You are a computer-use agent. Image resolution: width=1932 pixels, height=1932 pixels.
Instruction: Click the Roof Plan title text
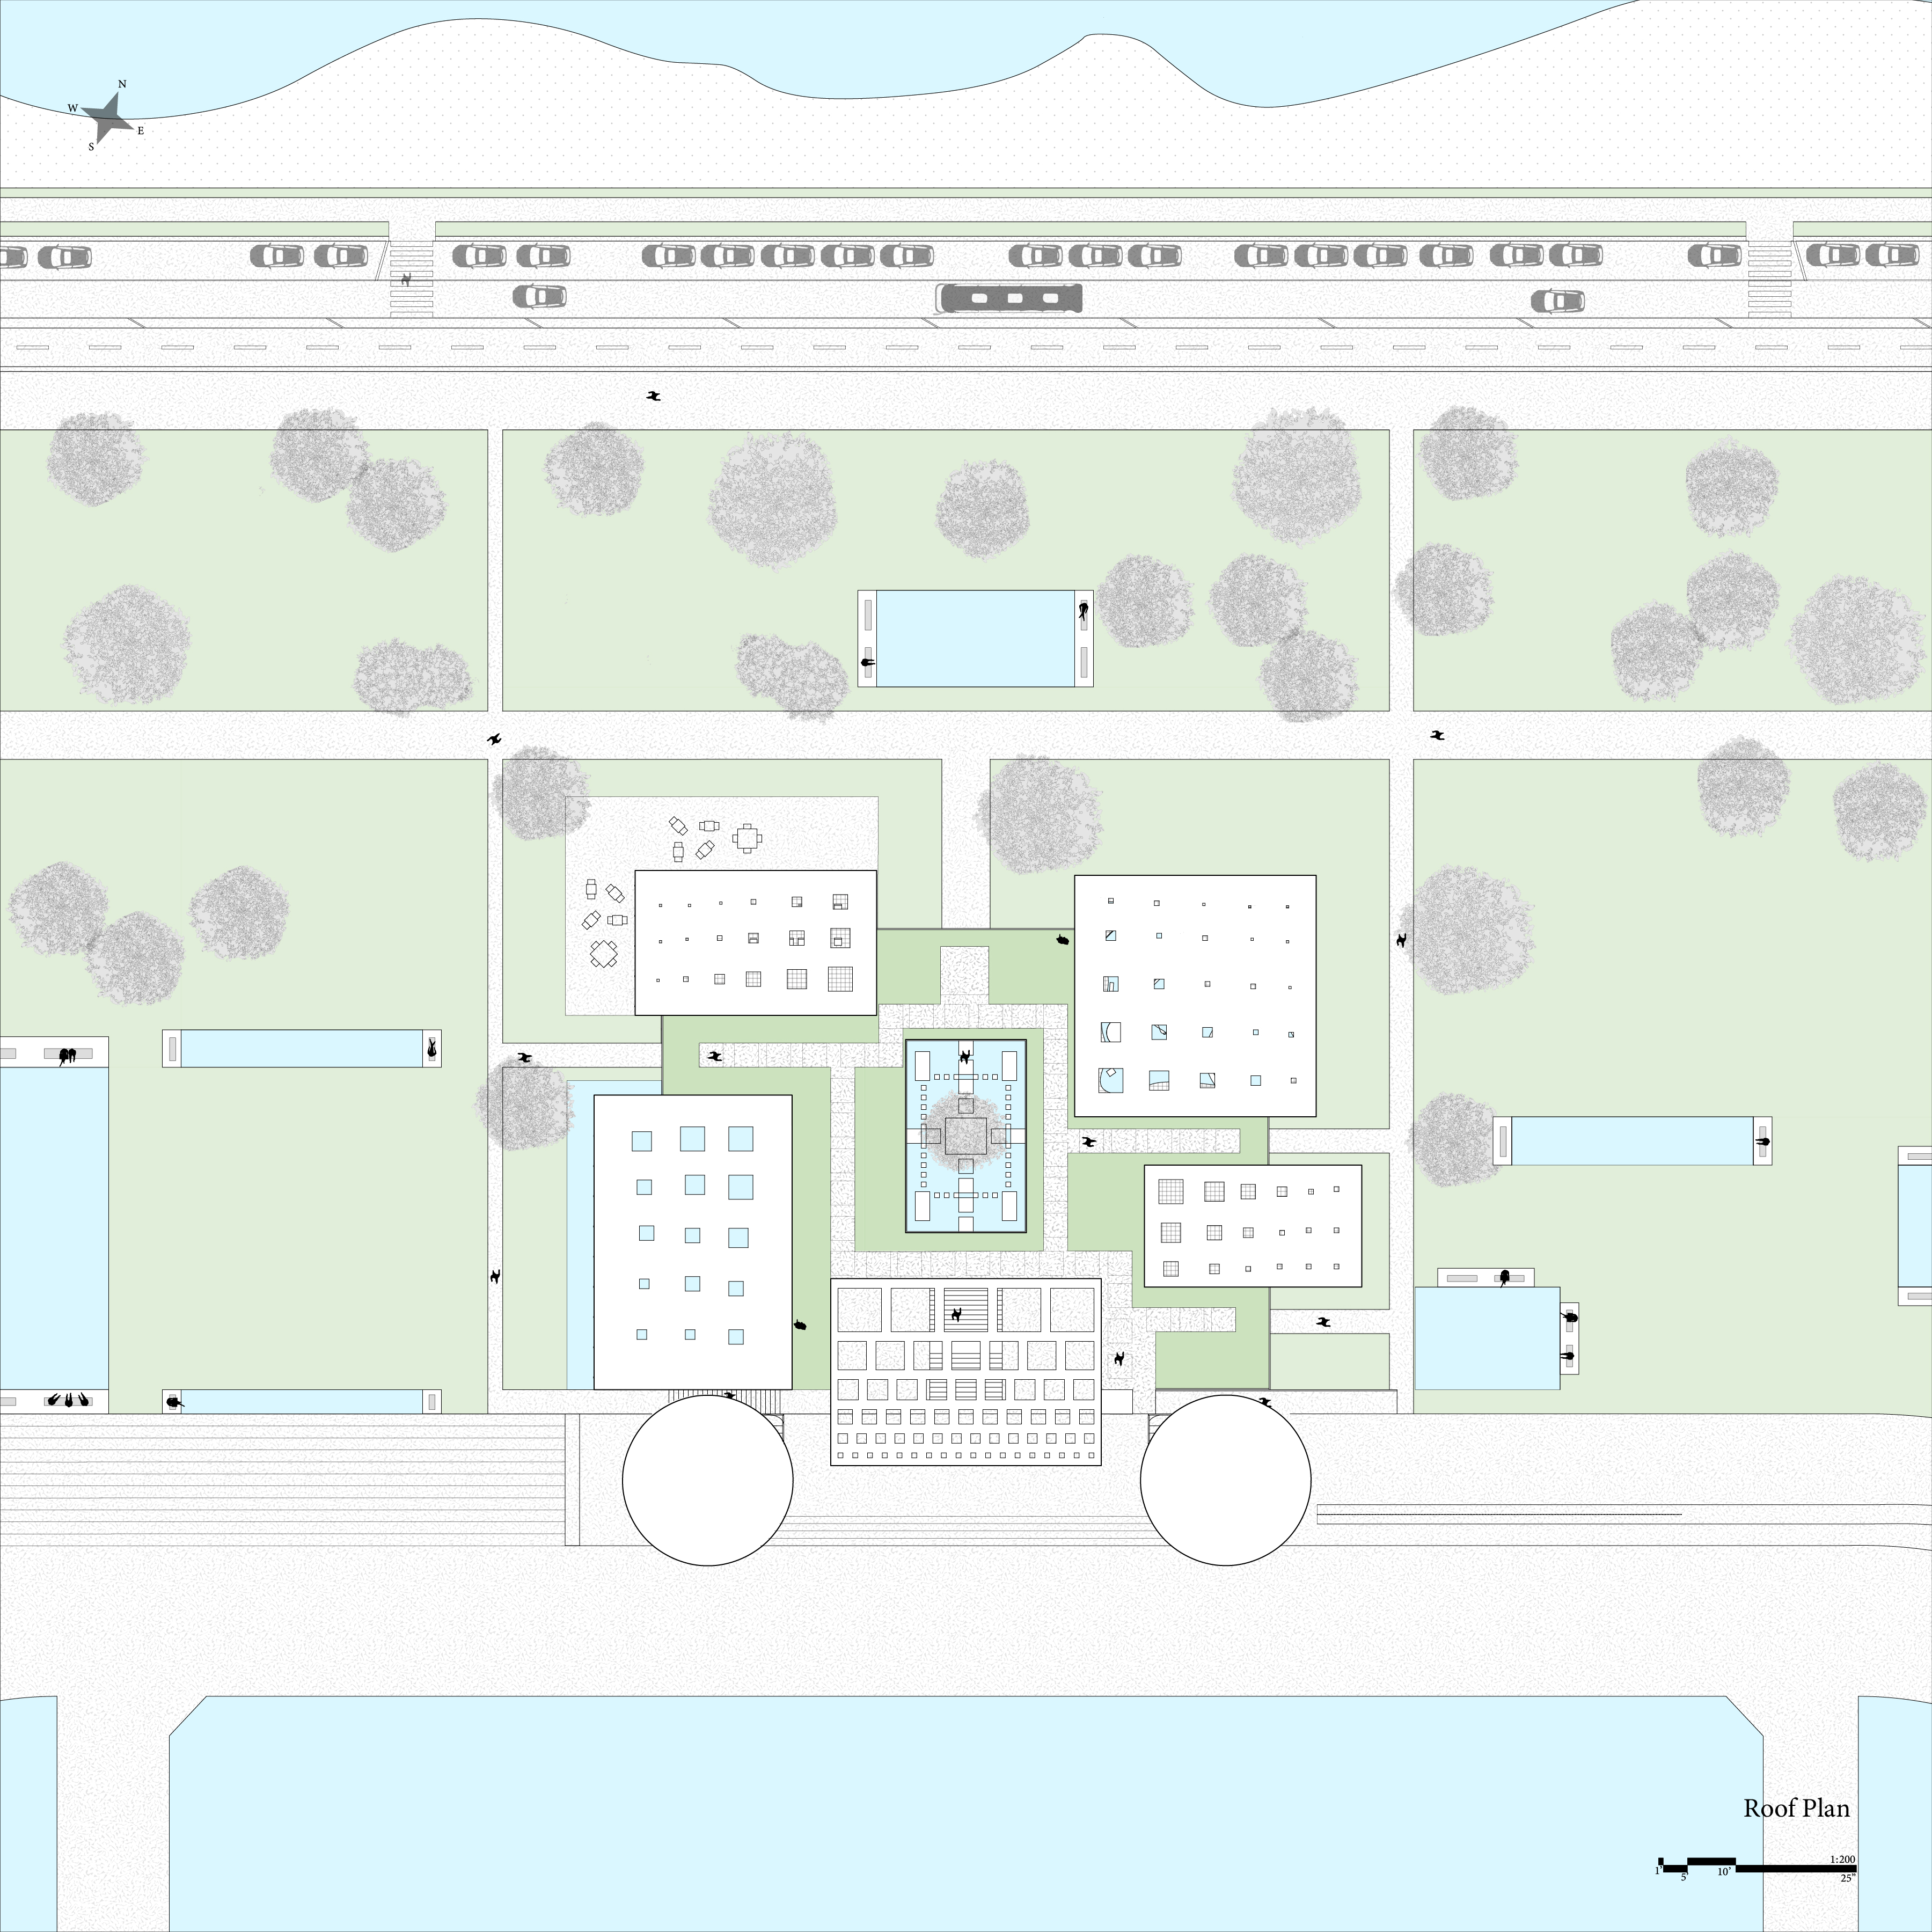[1796, 1808]
